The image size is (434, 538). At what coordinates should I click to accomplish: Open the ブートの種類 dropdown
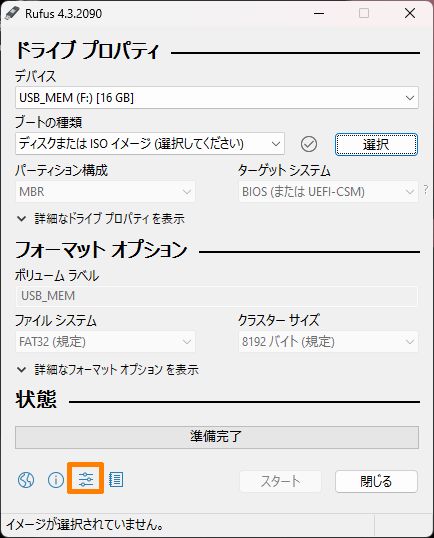pyautogui.click(x=150, y=143)
